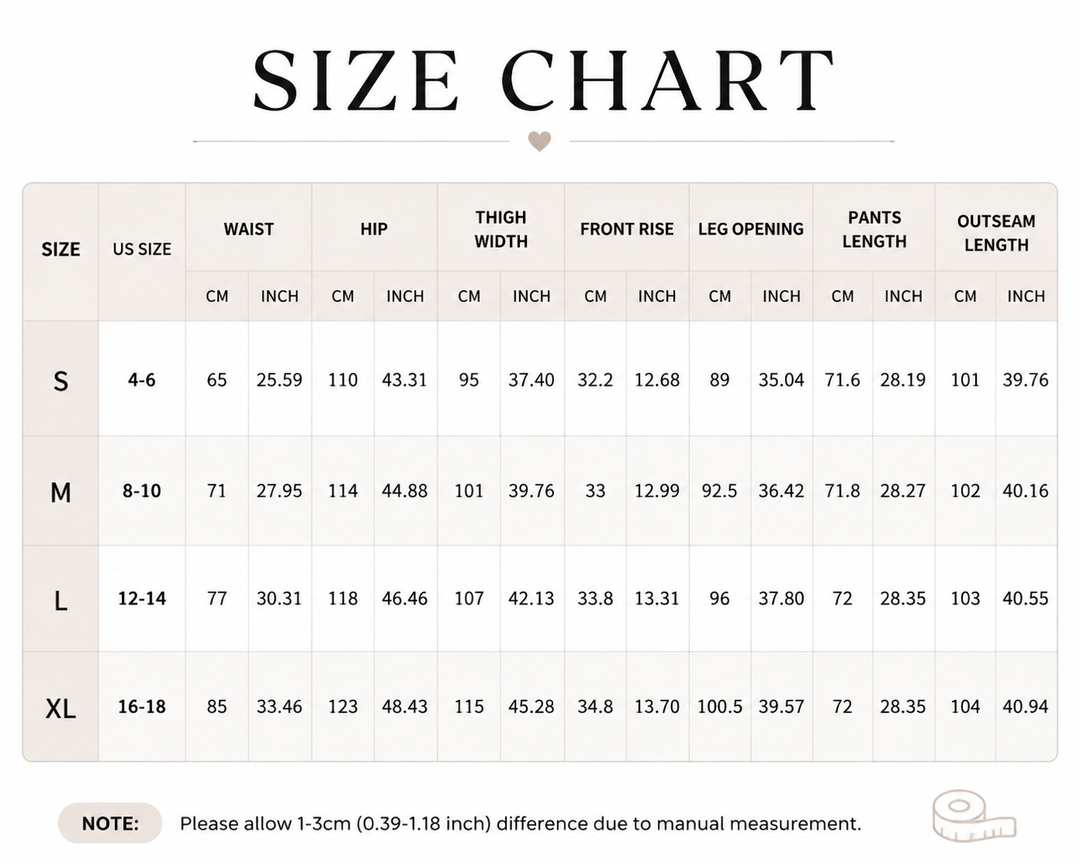Select the S size row label
The image size is (1080, 864).
(61, 380)
